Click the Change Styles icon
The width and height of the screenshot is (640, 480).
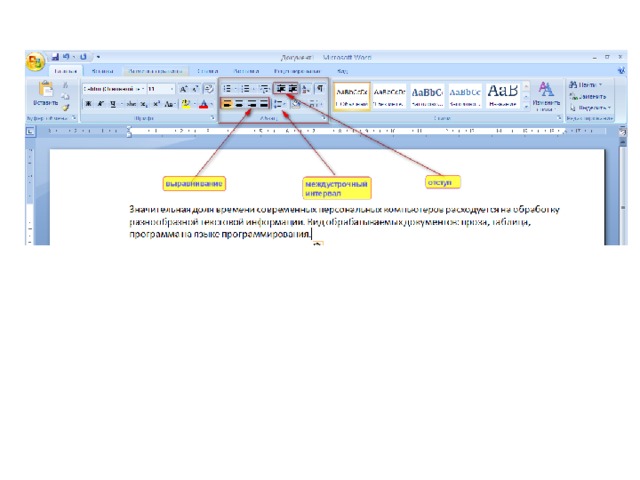tap(546, 93)
